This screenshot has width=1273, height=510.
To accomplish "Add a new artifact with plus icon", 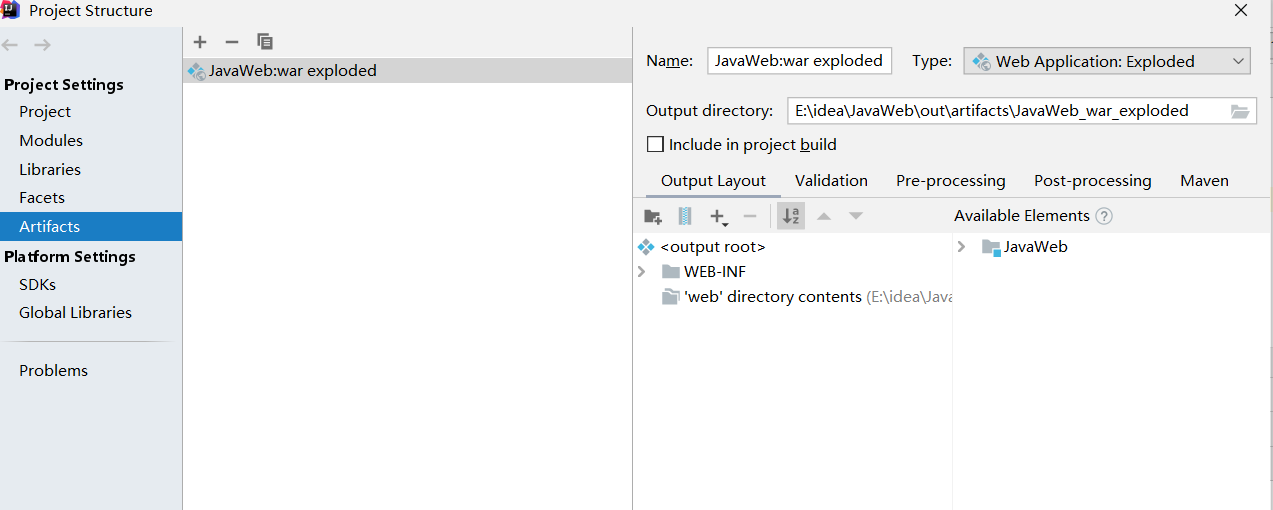I will coord(200,41).
